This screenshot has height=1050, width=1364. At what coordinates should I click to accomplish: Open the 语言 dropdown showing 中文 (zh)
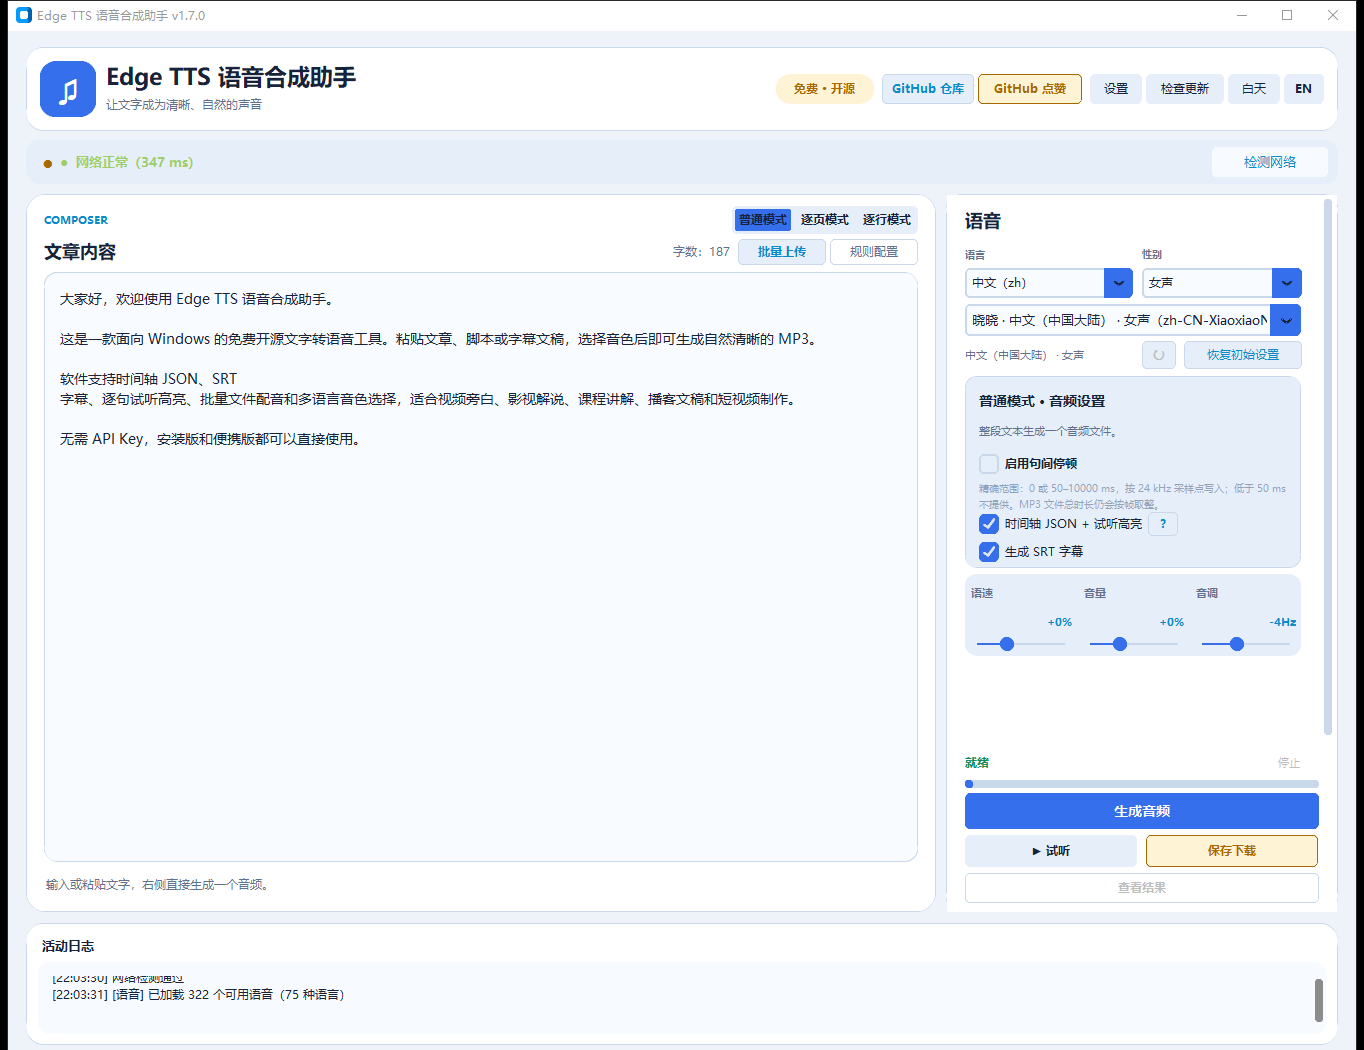(1049, 283)
